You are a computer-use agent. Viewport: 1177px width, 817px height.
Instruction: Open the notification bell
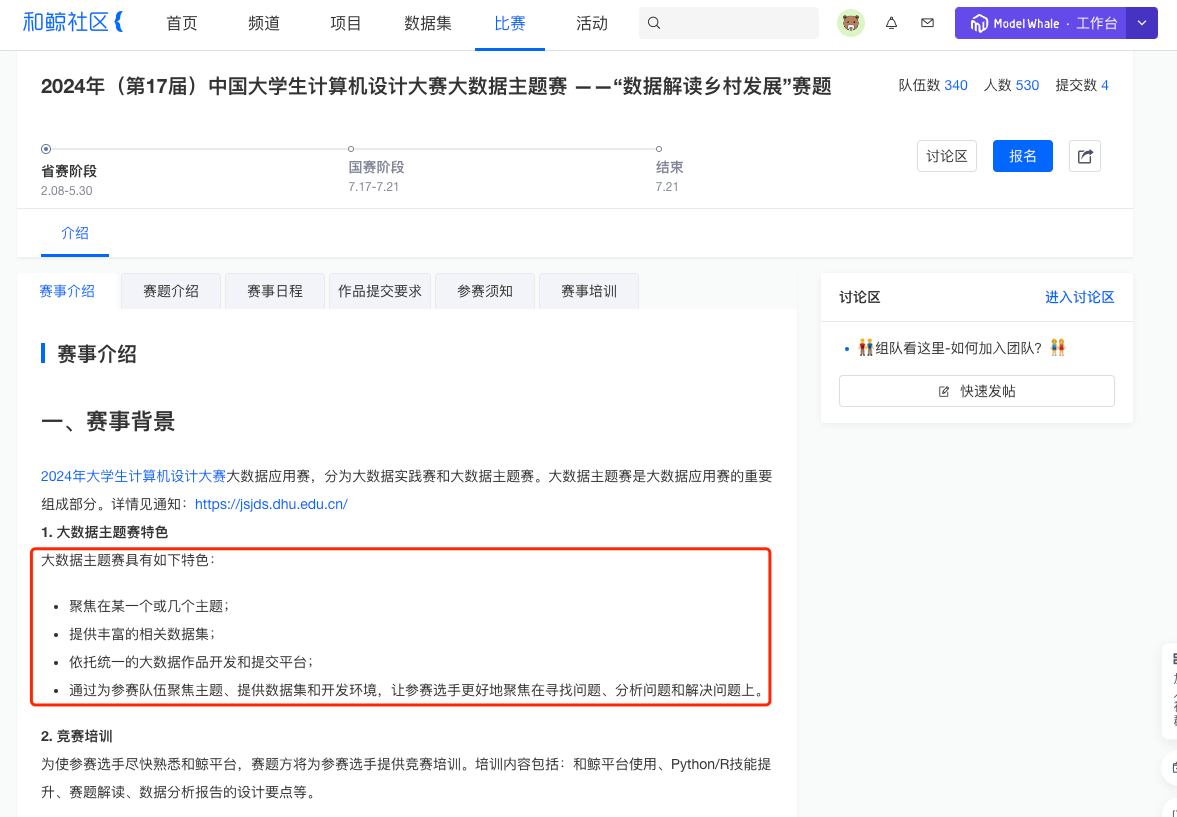coord(891,23)
